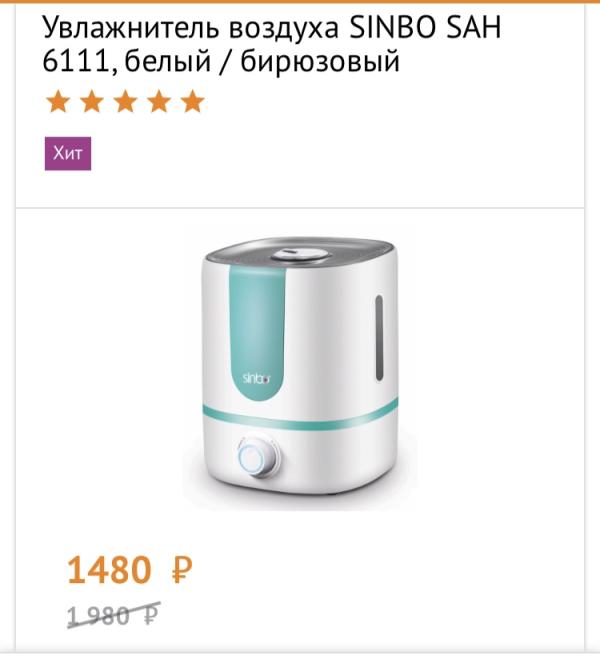600x658 pixels.
Task: Click the crossed-out old price 1 980
Action: click(x=98, y=615)
